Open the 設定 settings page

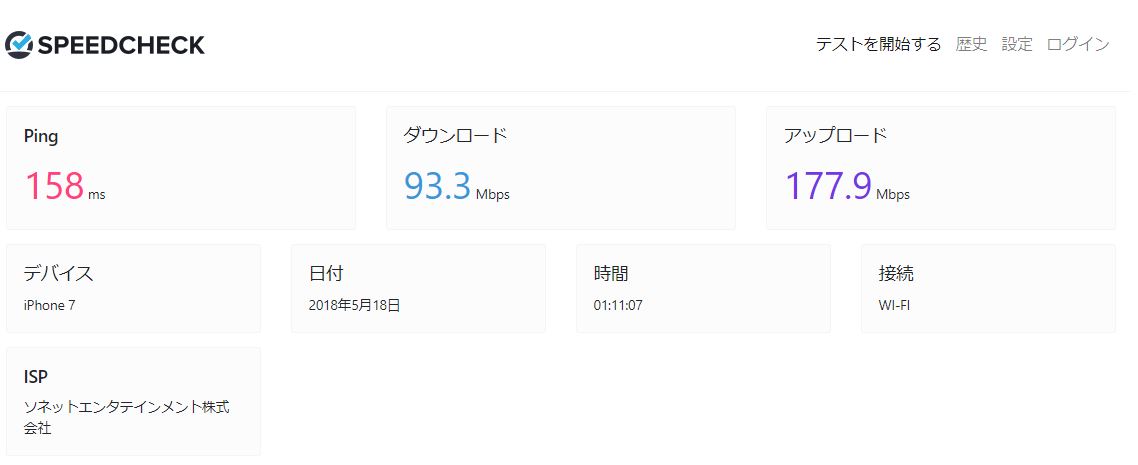(1017, 44)
